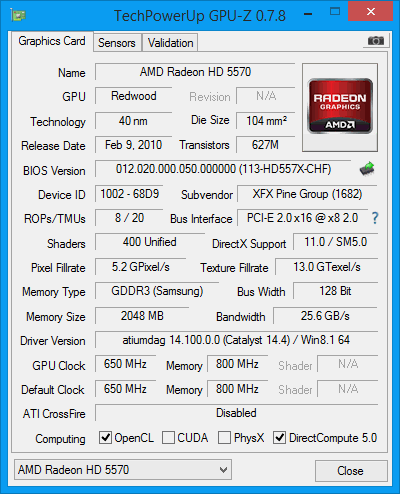Click the Close button
This screenshot has height=494, width=400.
pos(351,471)
